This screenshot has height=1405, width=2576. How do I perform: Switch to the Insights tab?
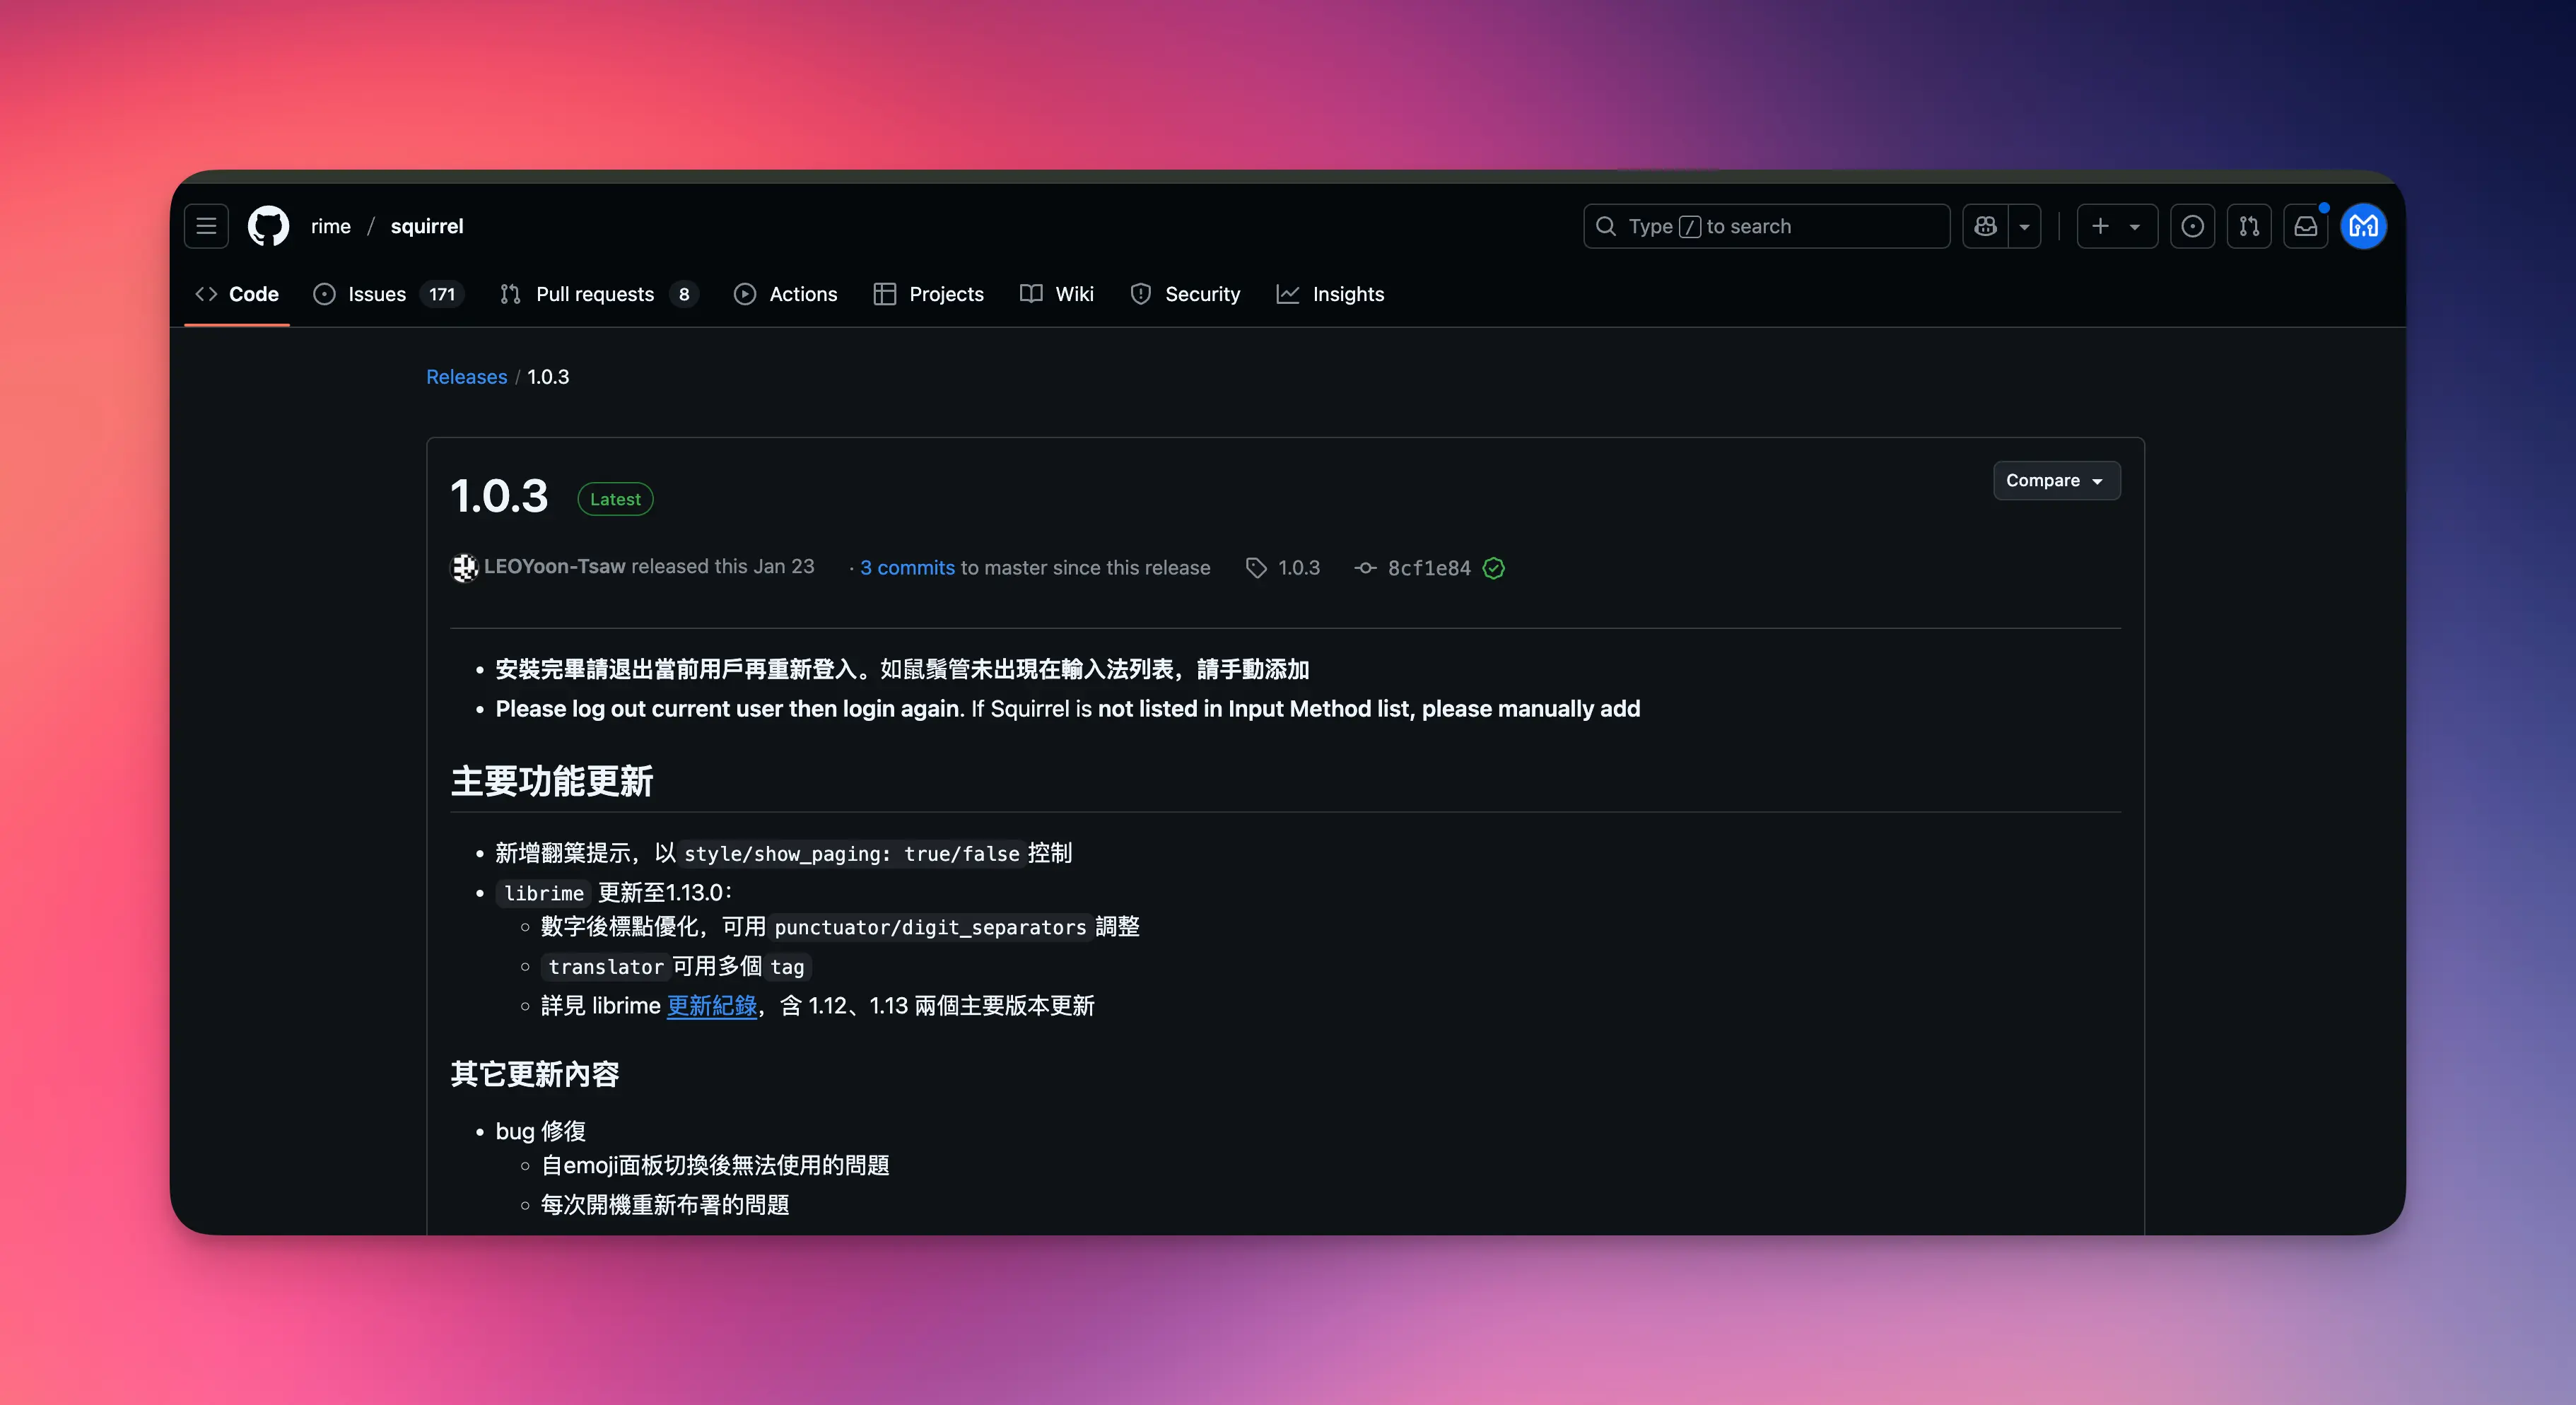[1330, 294]
